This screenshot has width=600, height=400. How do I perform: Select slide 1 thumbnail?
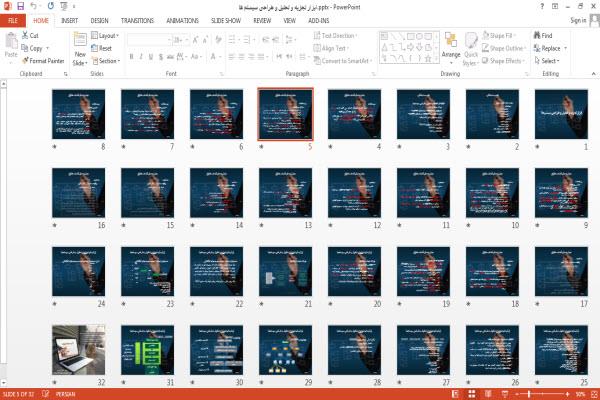tap(561, 114)
